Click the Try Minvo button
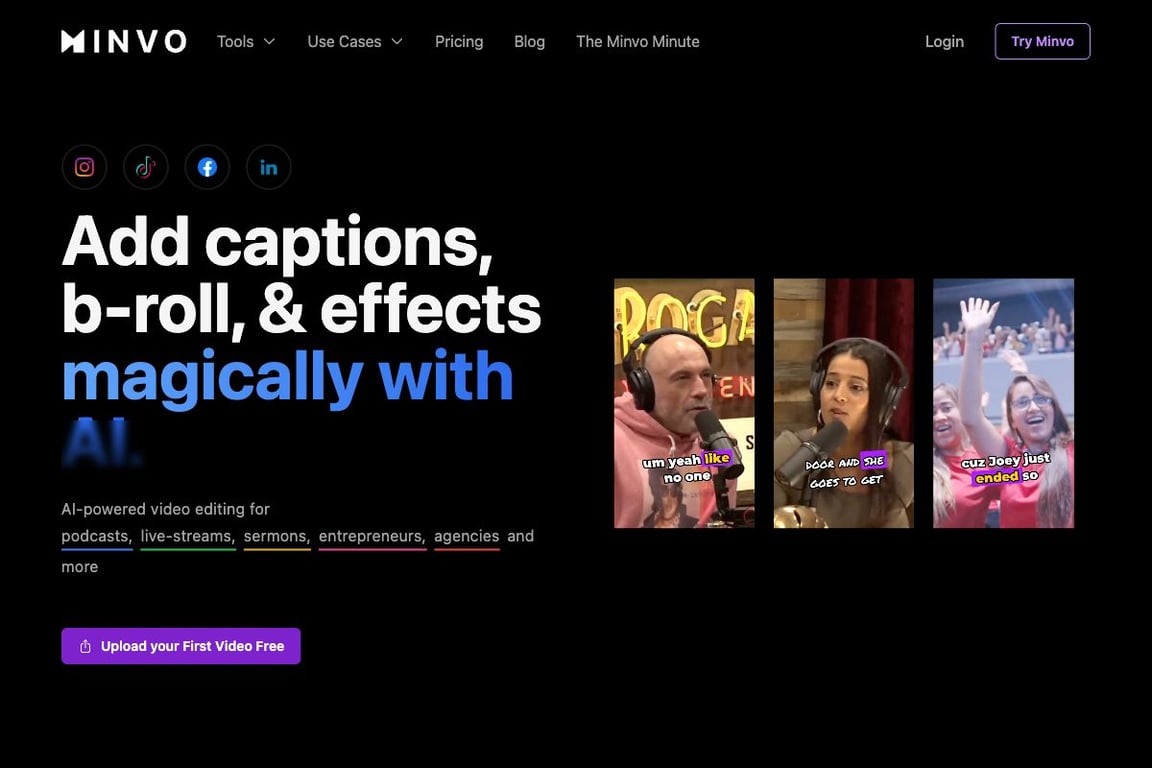1152x768 pixels. click(1043, 41)
